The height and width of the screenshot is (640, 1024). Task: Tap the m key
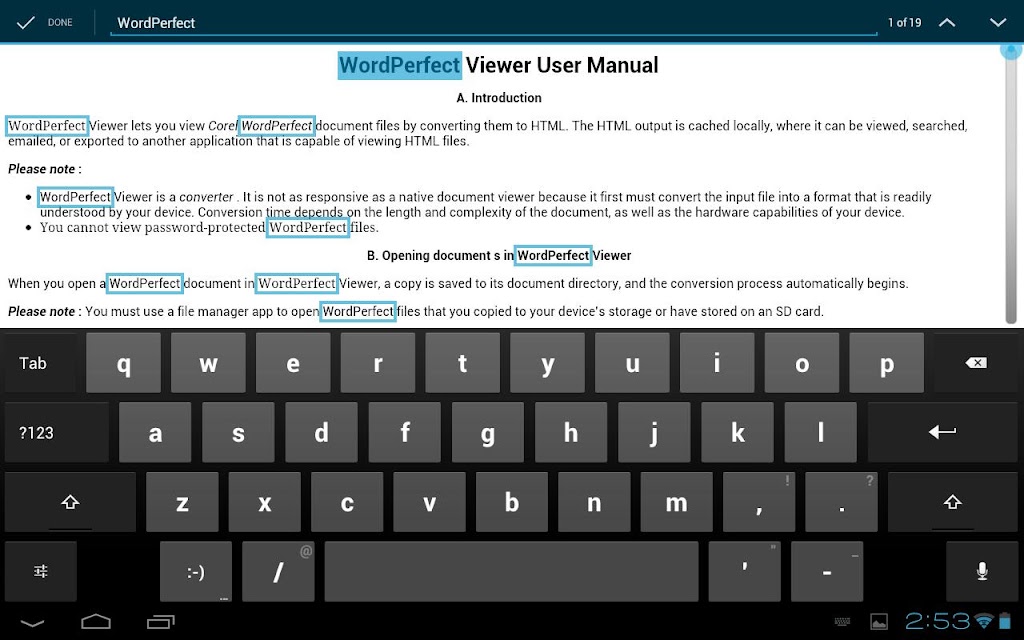[x=677, y=502]
